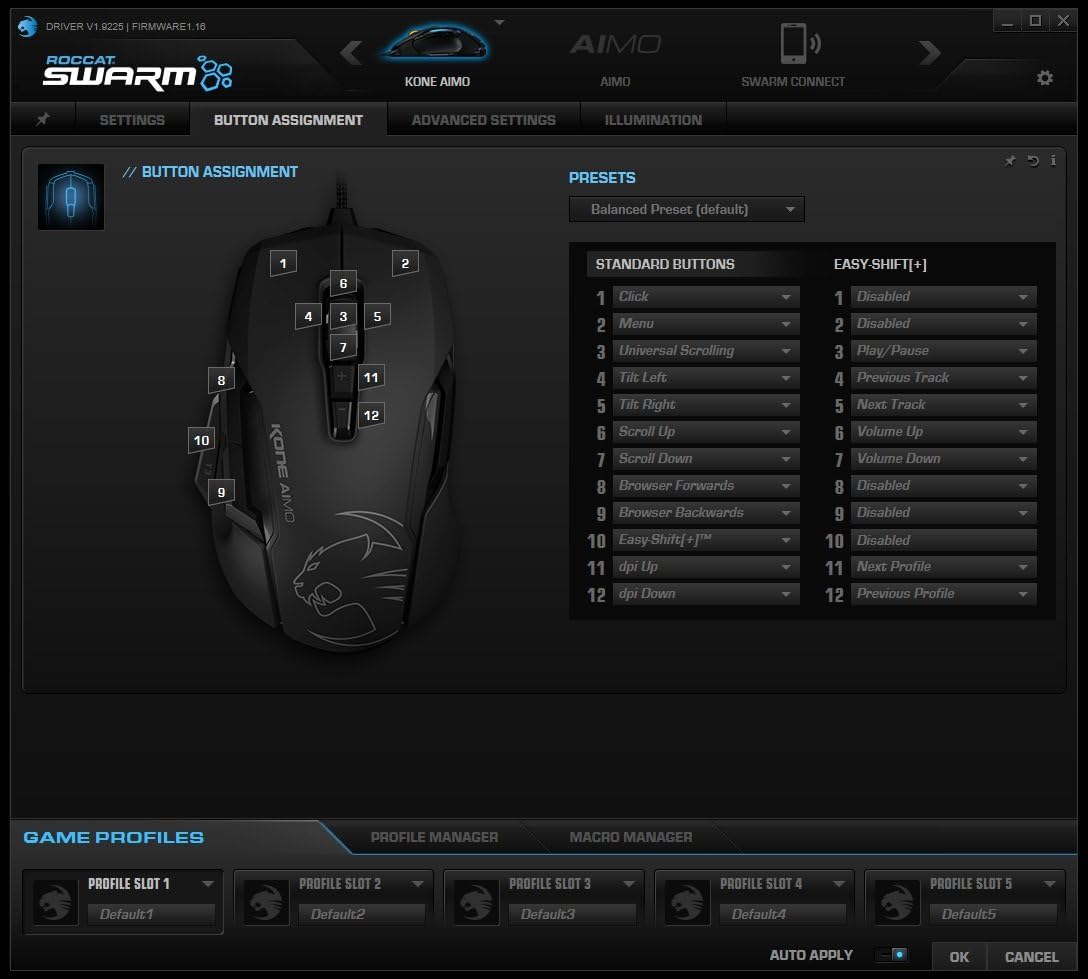Pin the Button Assignment panel
Viewport: 1088px width, 979px height.
tap(1010, 161)
